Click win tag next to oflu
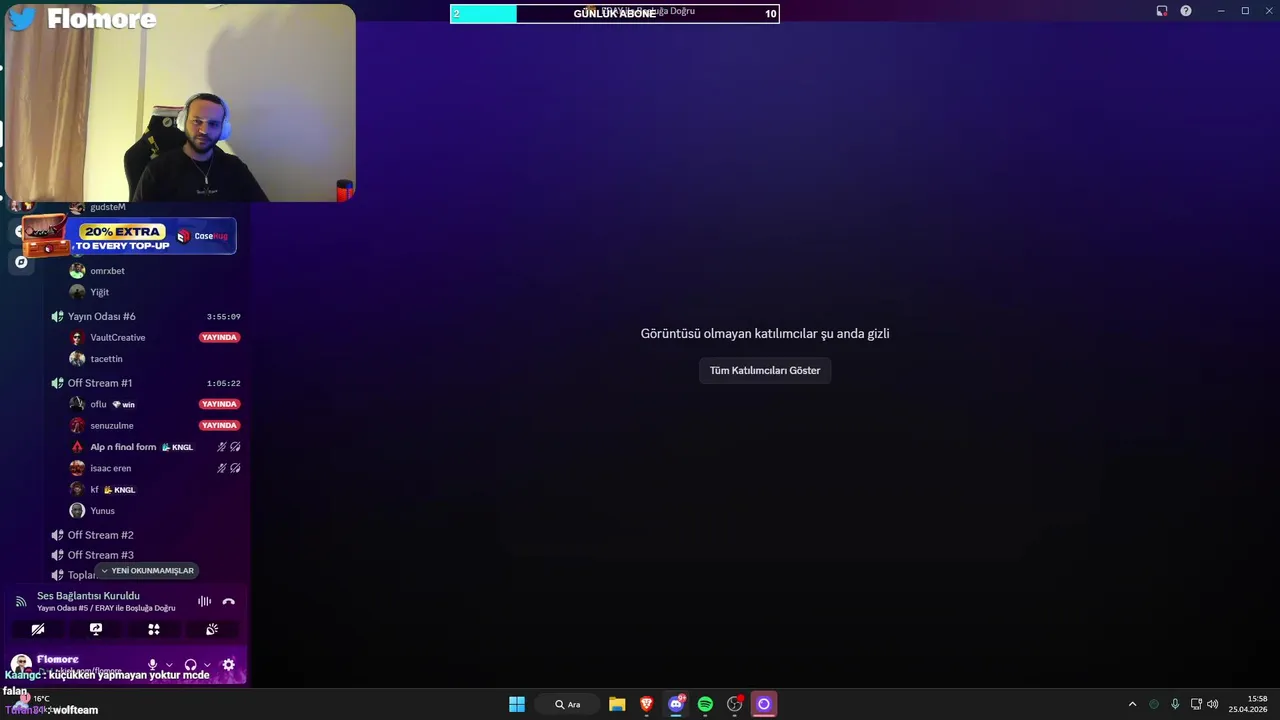The width and height of the screenshot is (1280, 720). click(123, 404)
